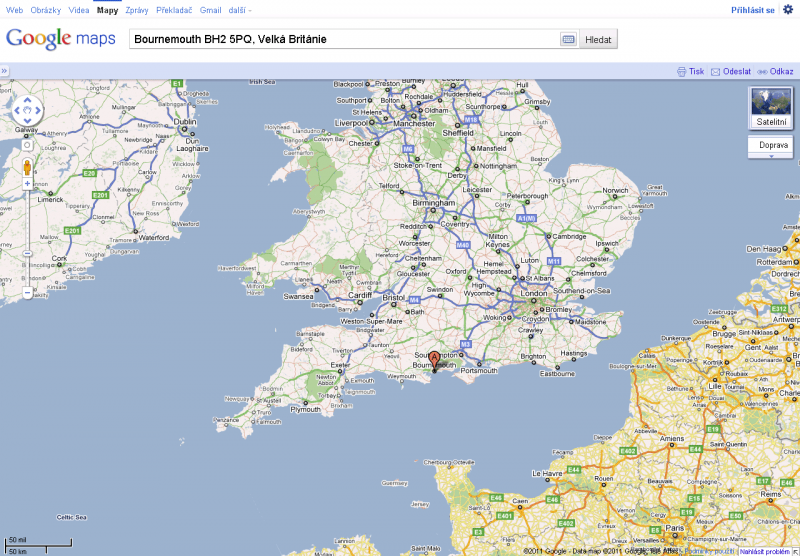Select the Street View pegman icon
This screenshot has height=556, width=800.
coord(27,167)
